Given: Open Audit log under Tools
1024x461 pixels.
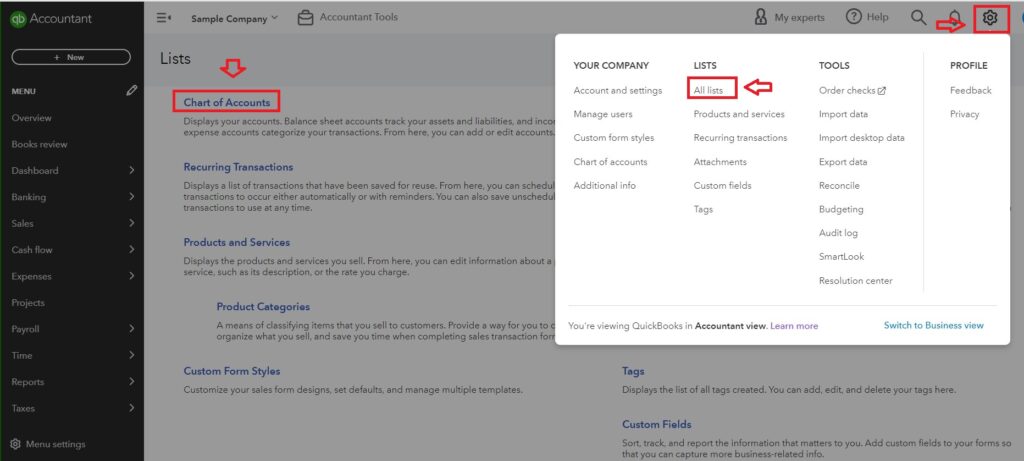Looking at the screenshot, I should [x=838, y=232].
